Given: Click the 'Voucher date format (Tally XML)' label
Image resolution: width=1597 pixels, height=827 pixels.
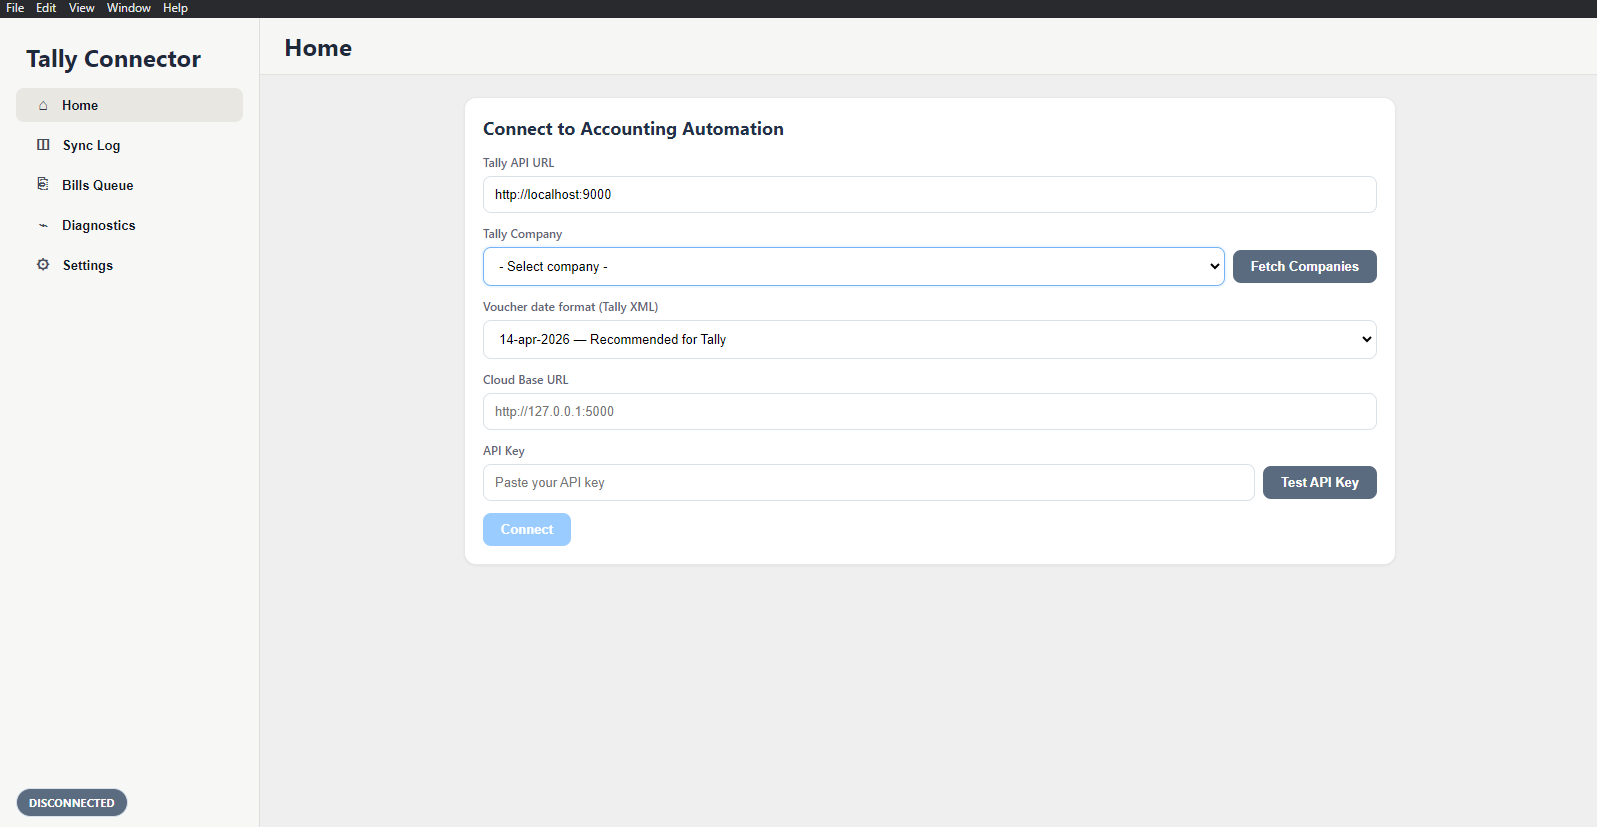Looking at the screenshot, I should (x=570, y=307).
